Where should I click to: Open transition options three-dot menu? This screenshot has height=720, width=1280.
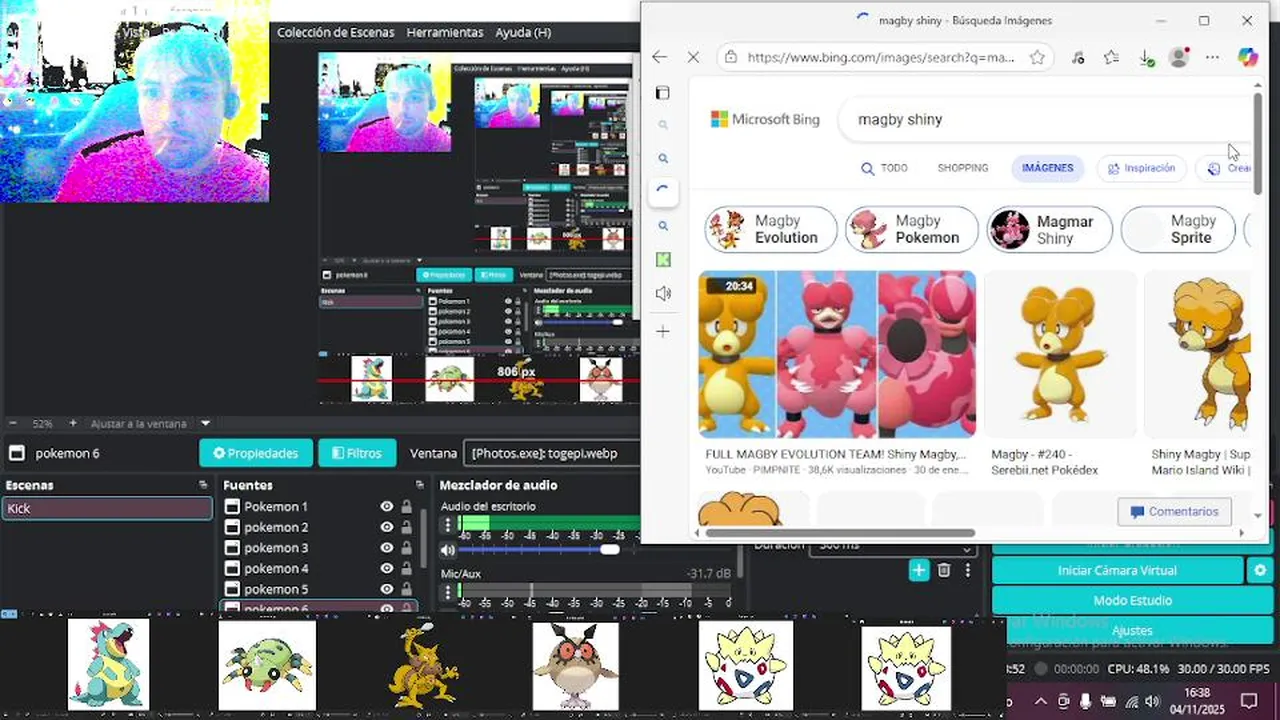click(967, 570)
